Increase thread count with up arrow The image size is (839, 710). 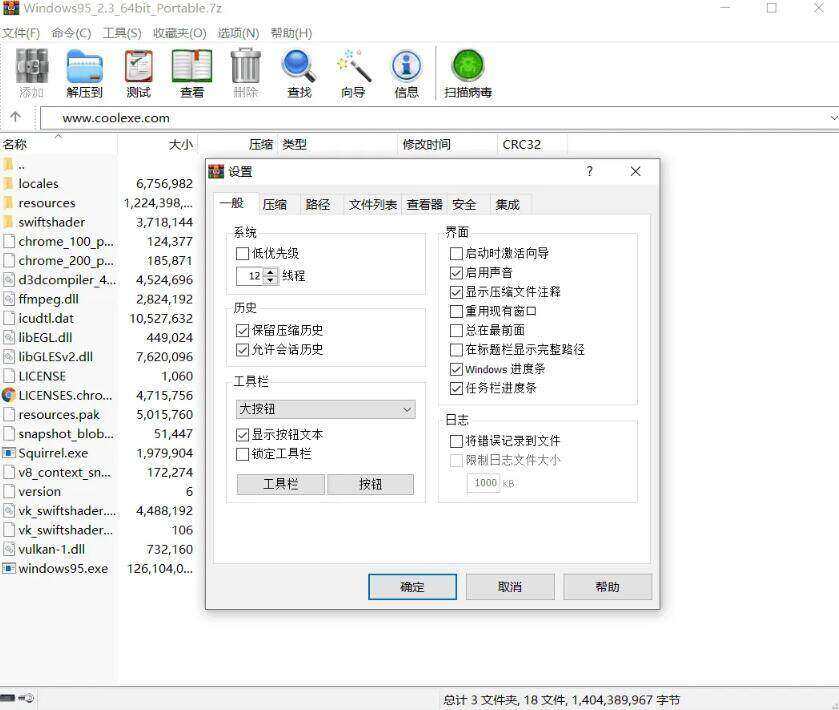coord(270,272)
